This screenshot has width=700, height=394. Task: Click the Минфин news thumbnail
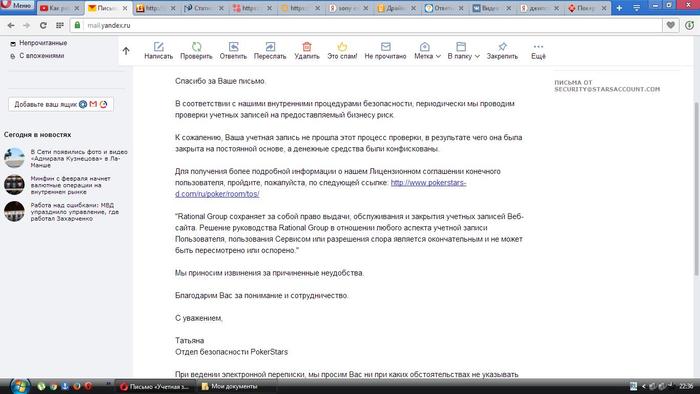click(x=14, y=184)
